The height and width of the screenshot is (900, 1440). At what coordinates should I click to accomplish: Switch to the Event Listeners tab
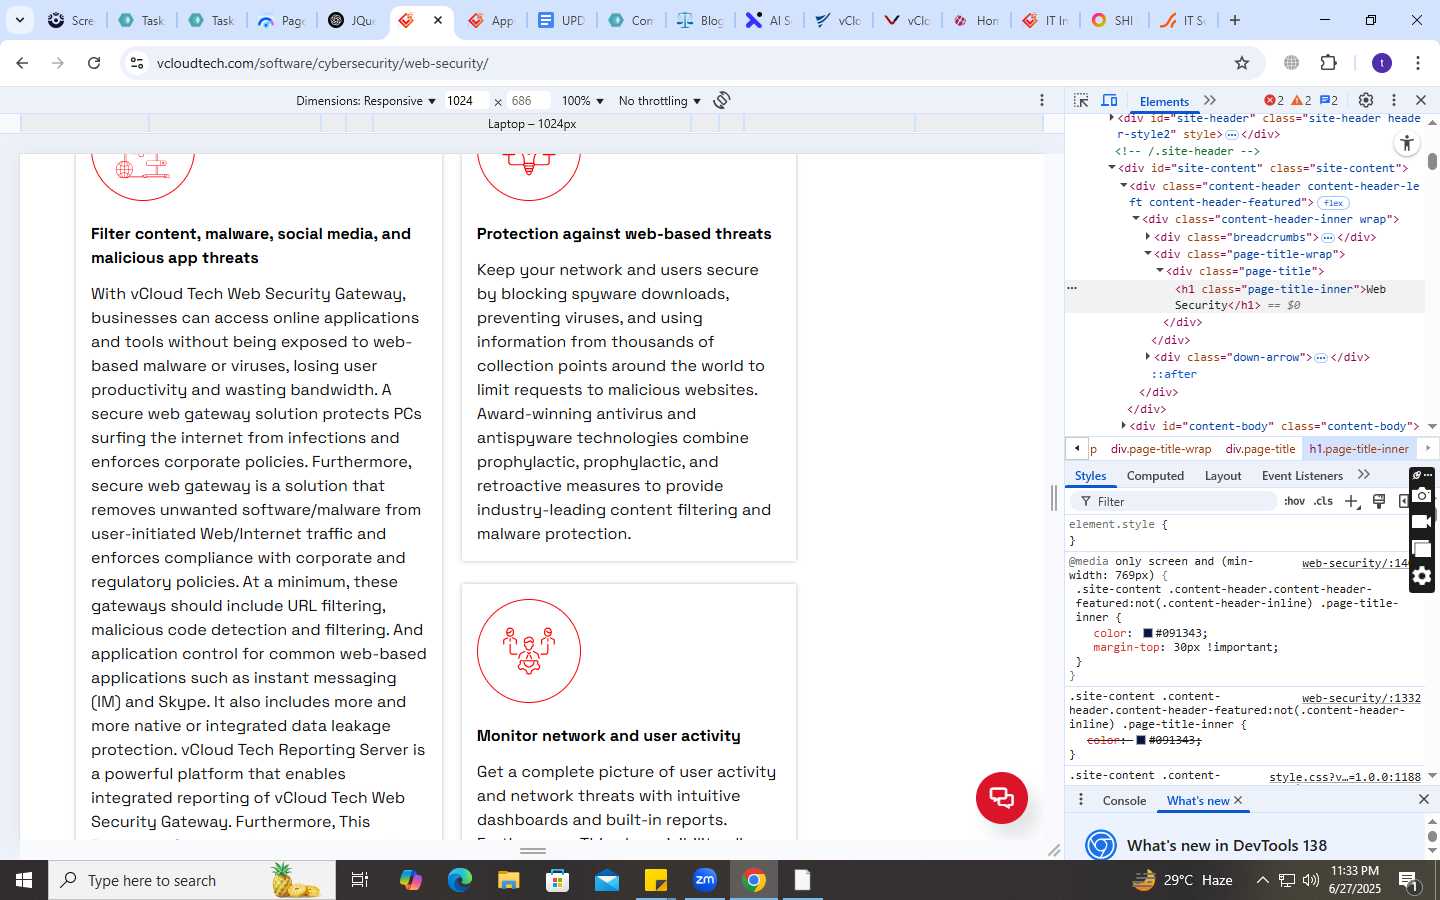(x=1302, y=476)
